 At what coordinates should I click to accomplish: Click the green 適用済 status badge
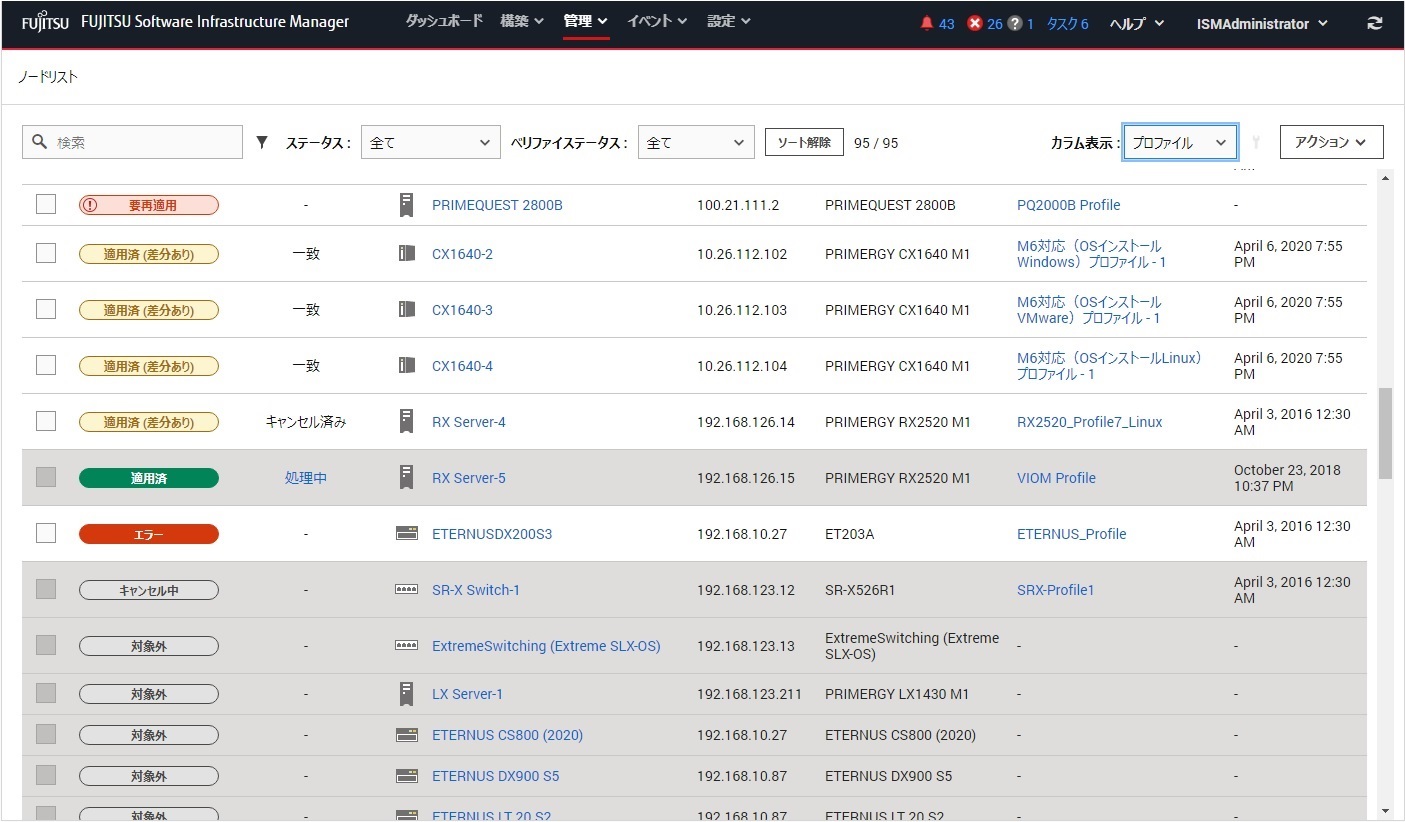[149, 478]
